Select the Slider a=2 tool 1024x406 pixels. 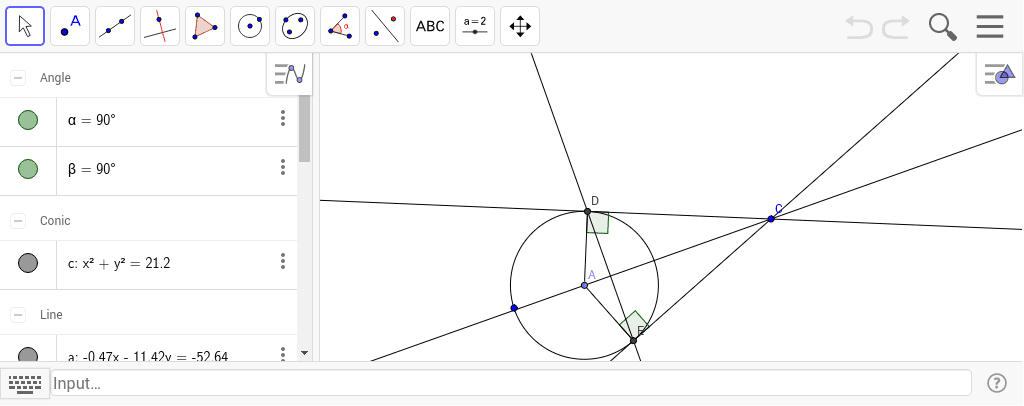click(x=475, y=26)
